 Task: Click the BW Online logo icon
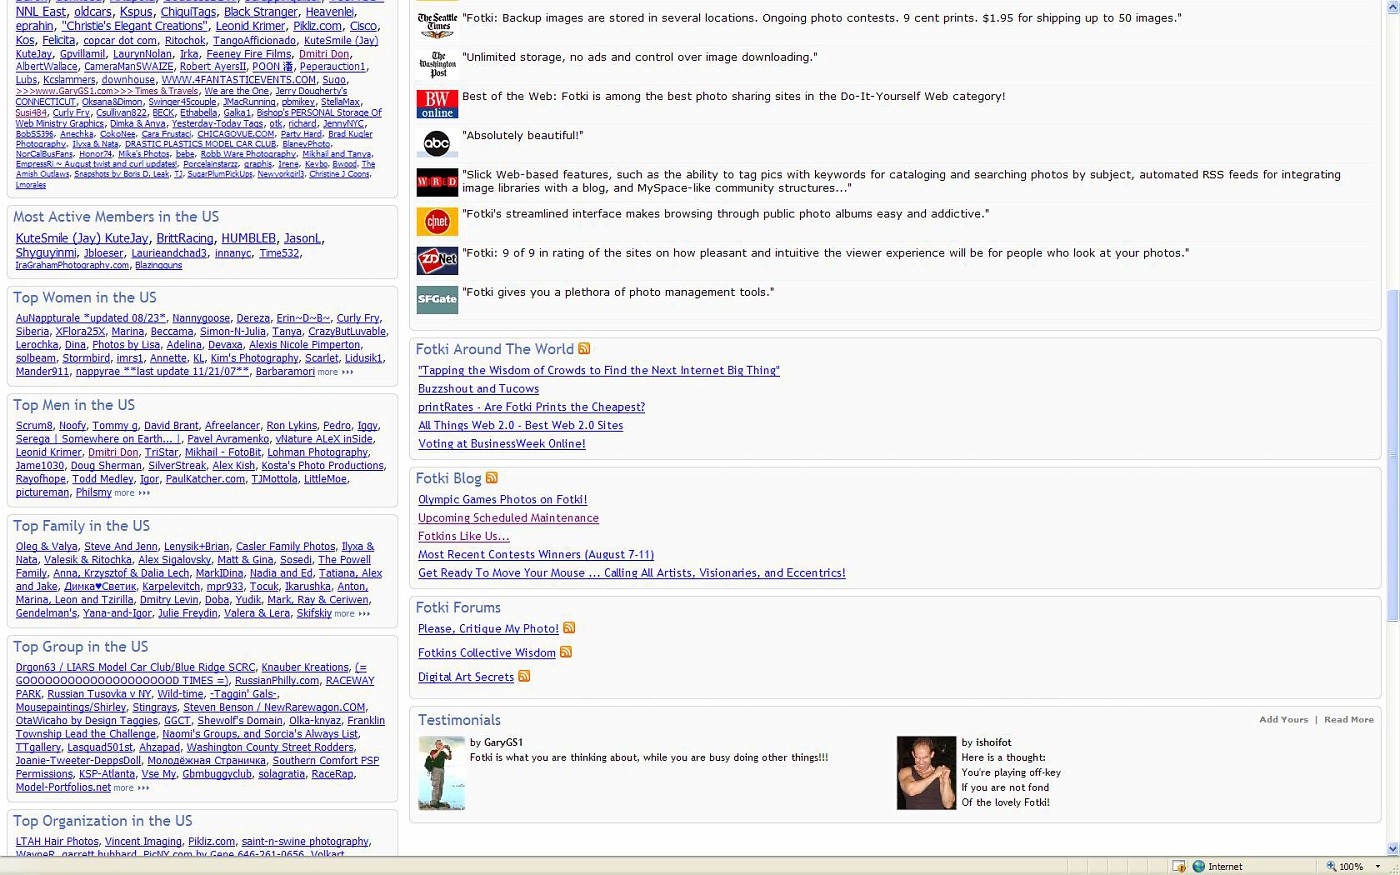pos(437,104)
